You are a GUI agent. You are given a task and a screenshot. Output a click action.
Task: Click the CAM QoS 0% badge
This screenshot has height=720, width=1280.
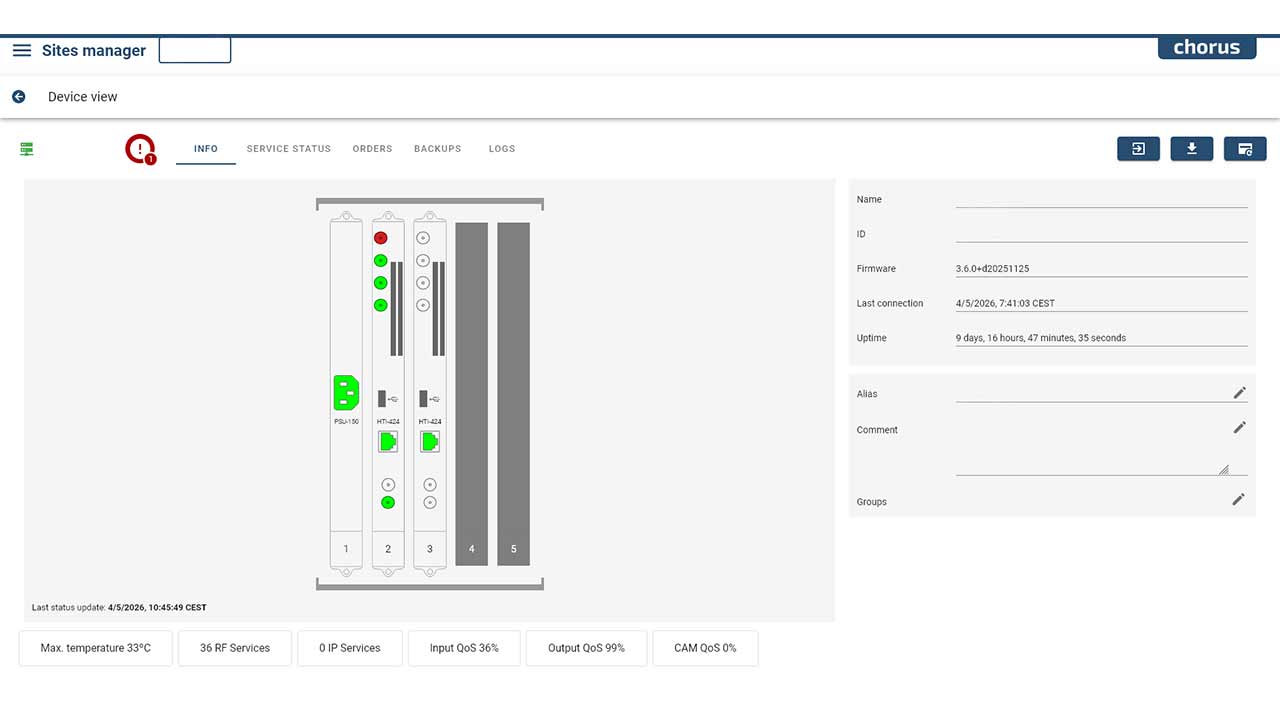[x=705, y=648]
